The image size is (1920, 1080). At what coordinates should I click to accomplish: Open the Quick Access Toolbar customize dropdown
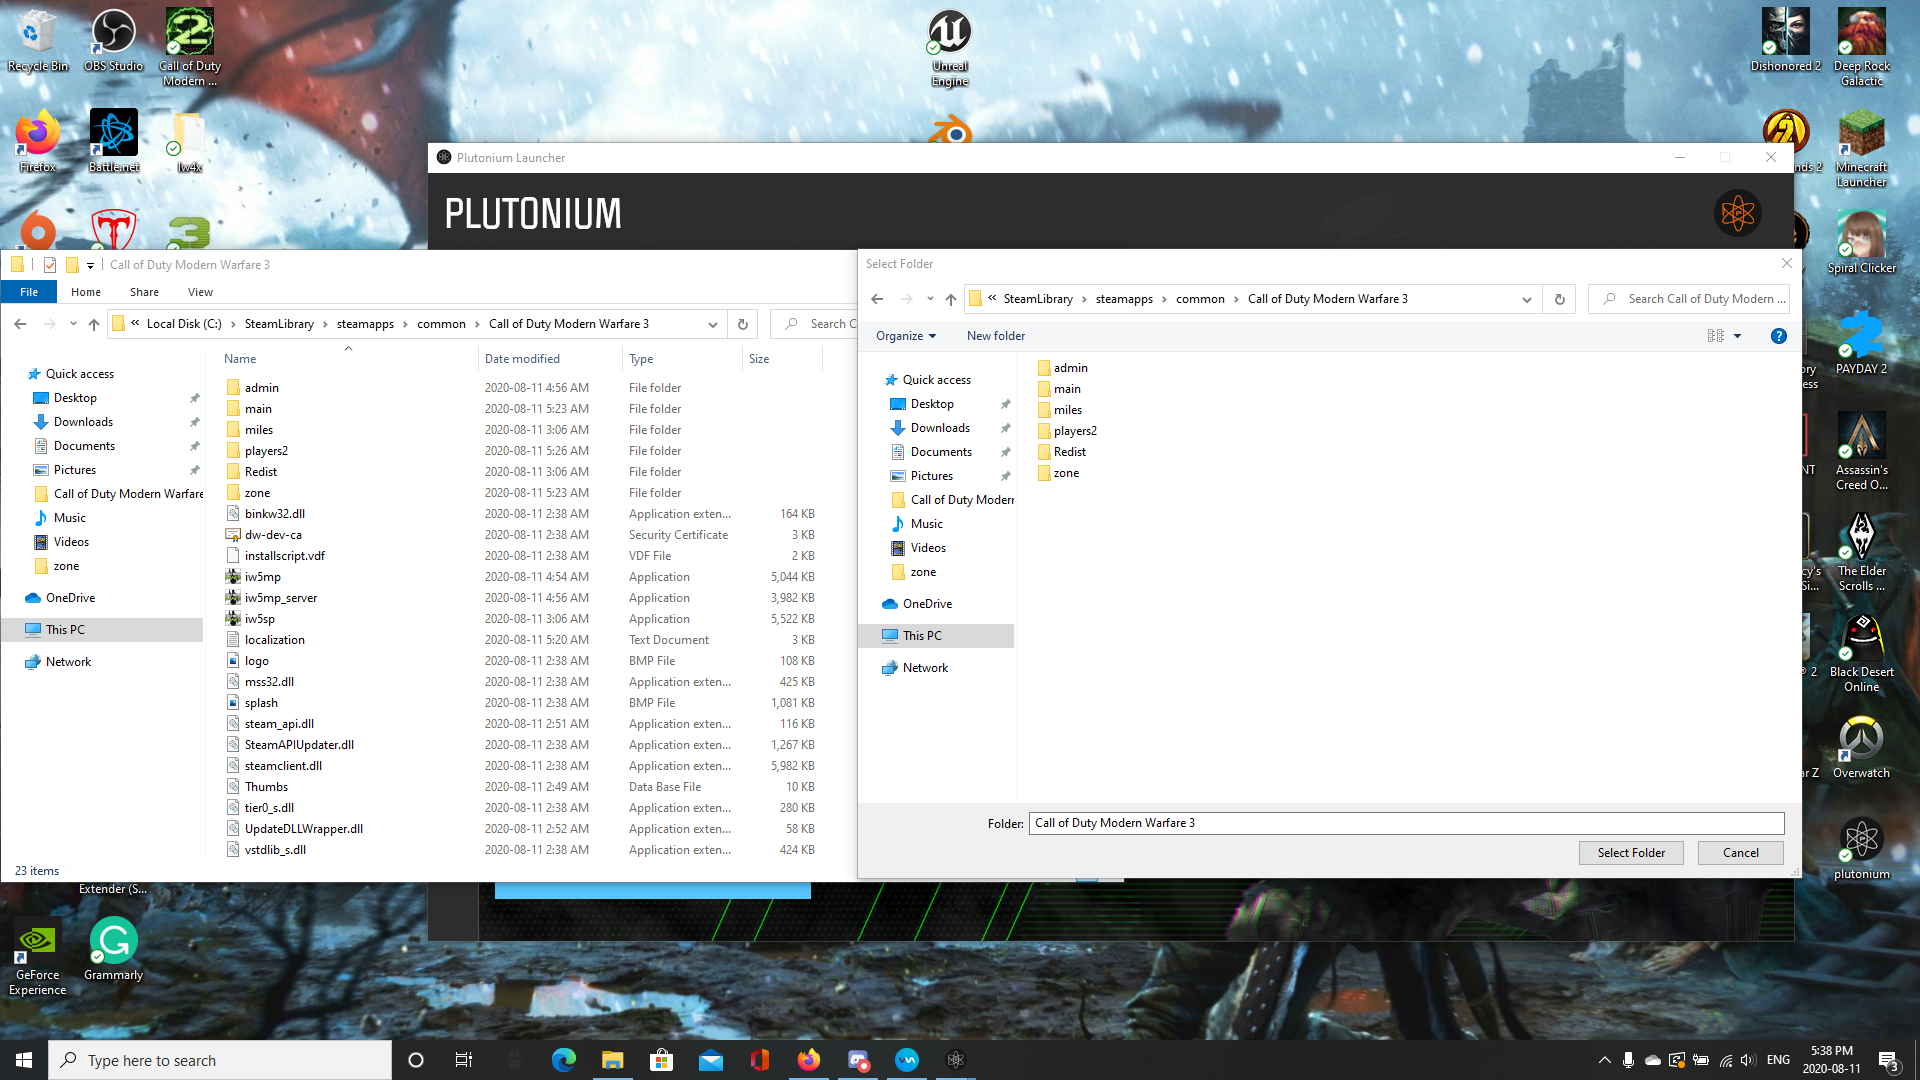(90, 265)
